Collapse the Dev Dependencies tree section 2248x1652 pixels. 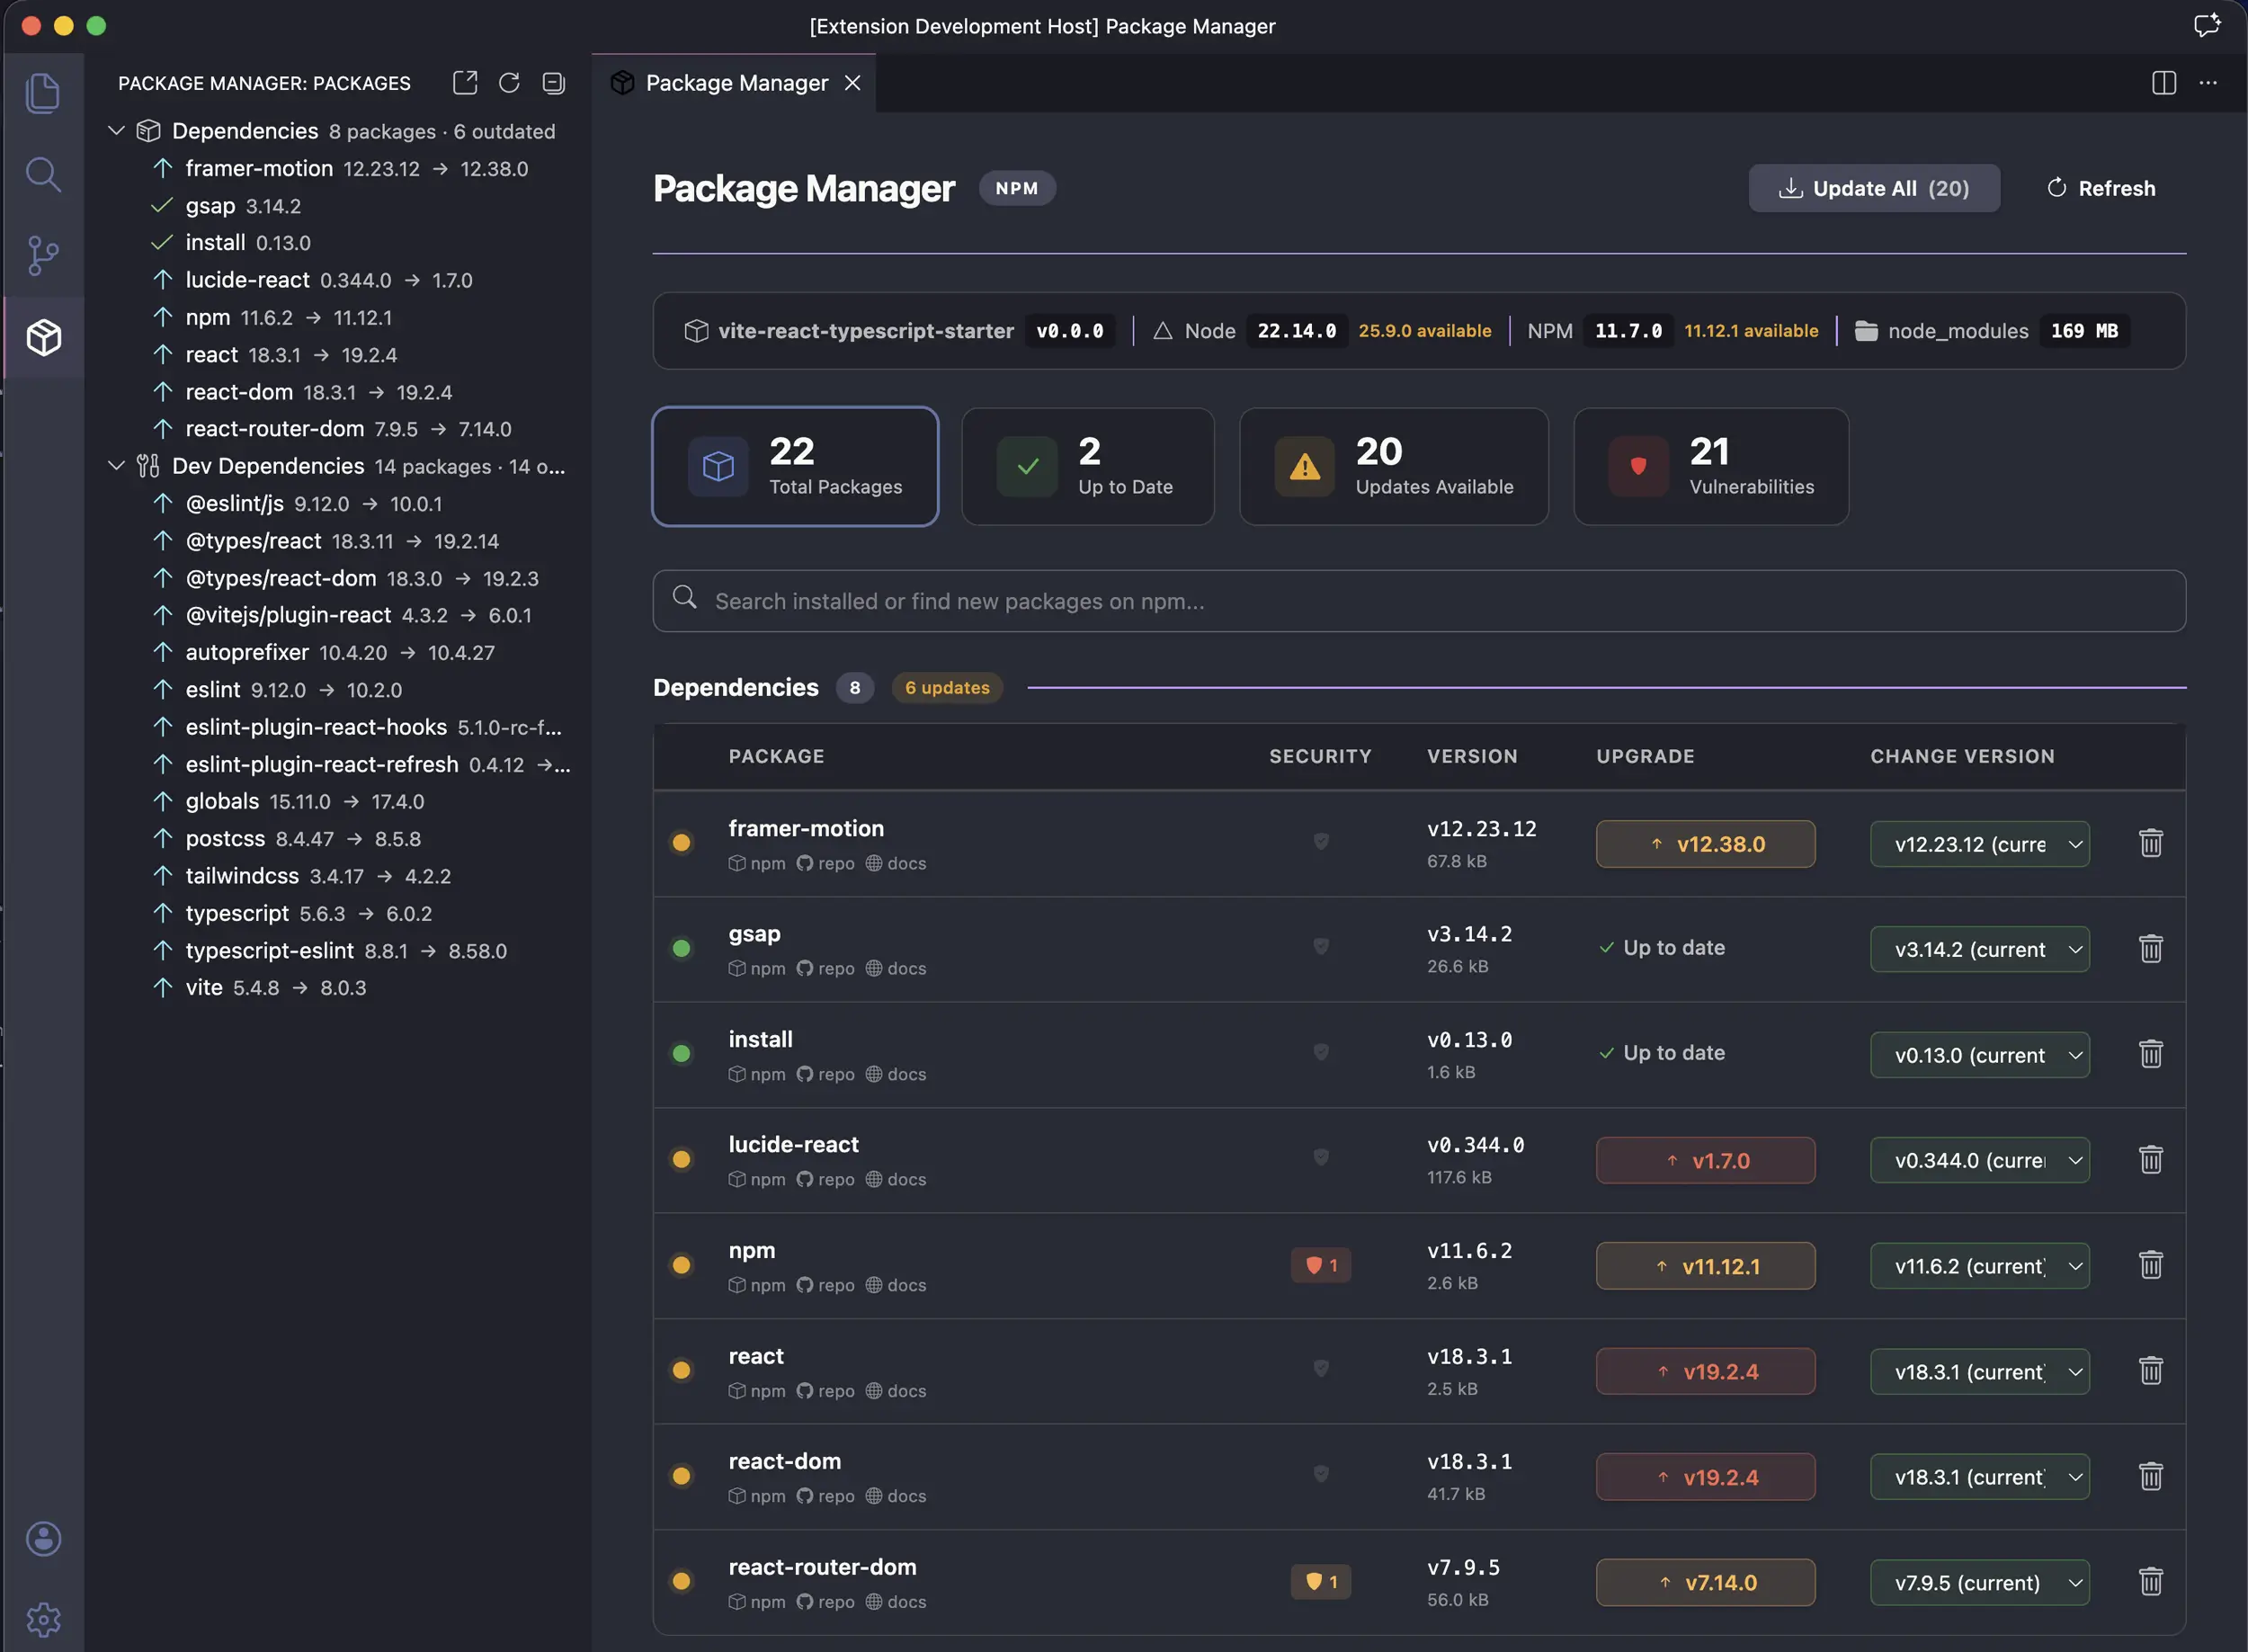coord(117,466)
